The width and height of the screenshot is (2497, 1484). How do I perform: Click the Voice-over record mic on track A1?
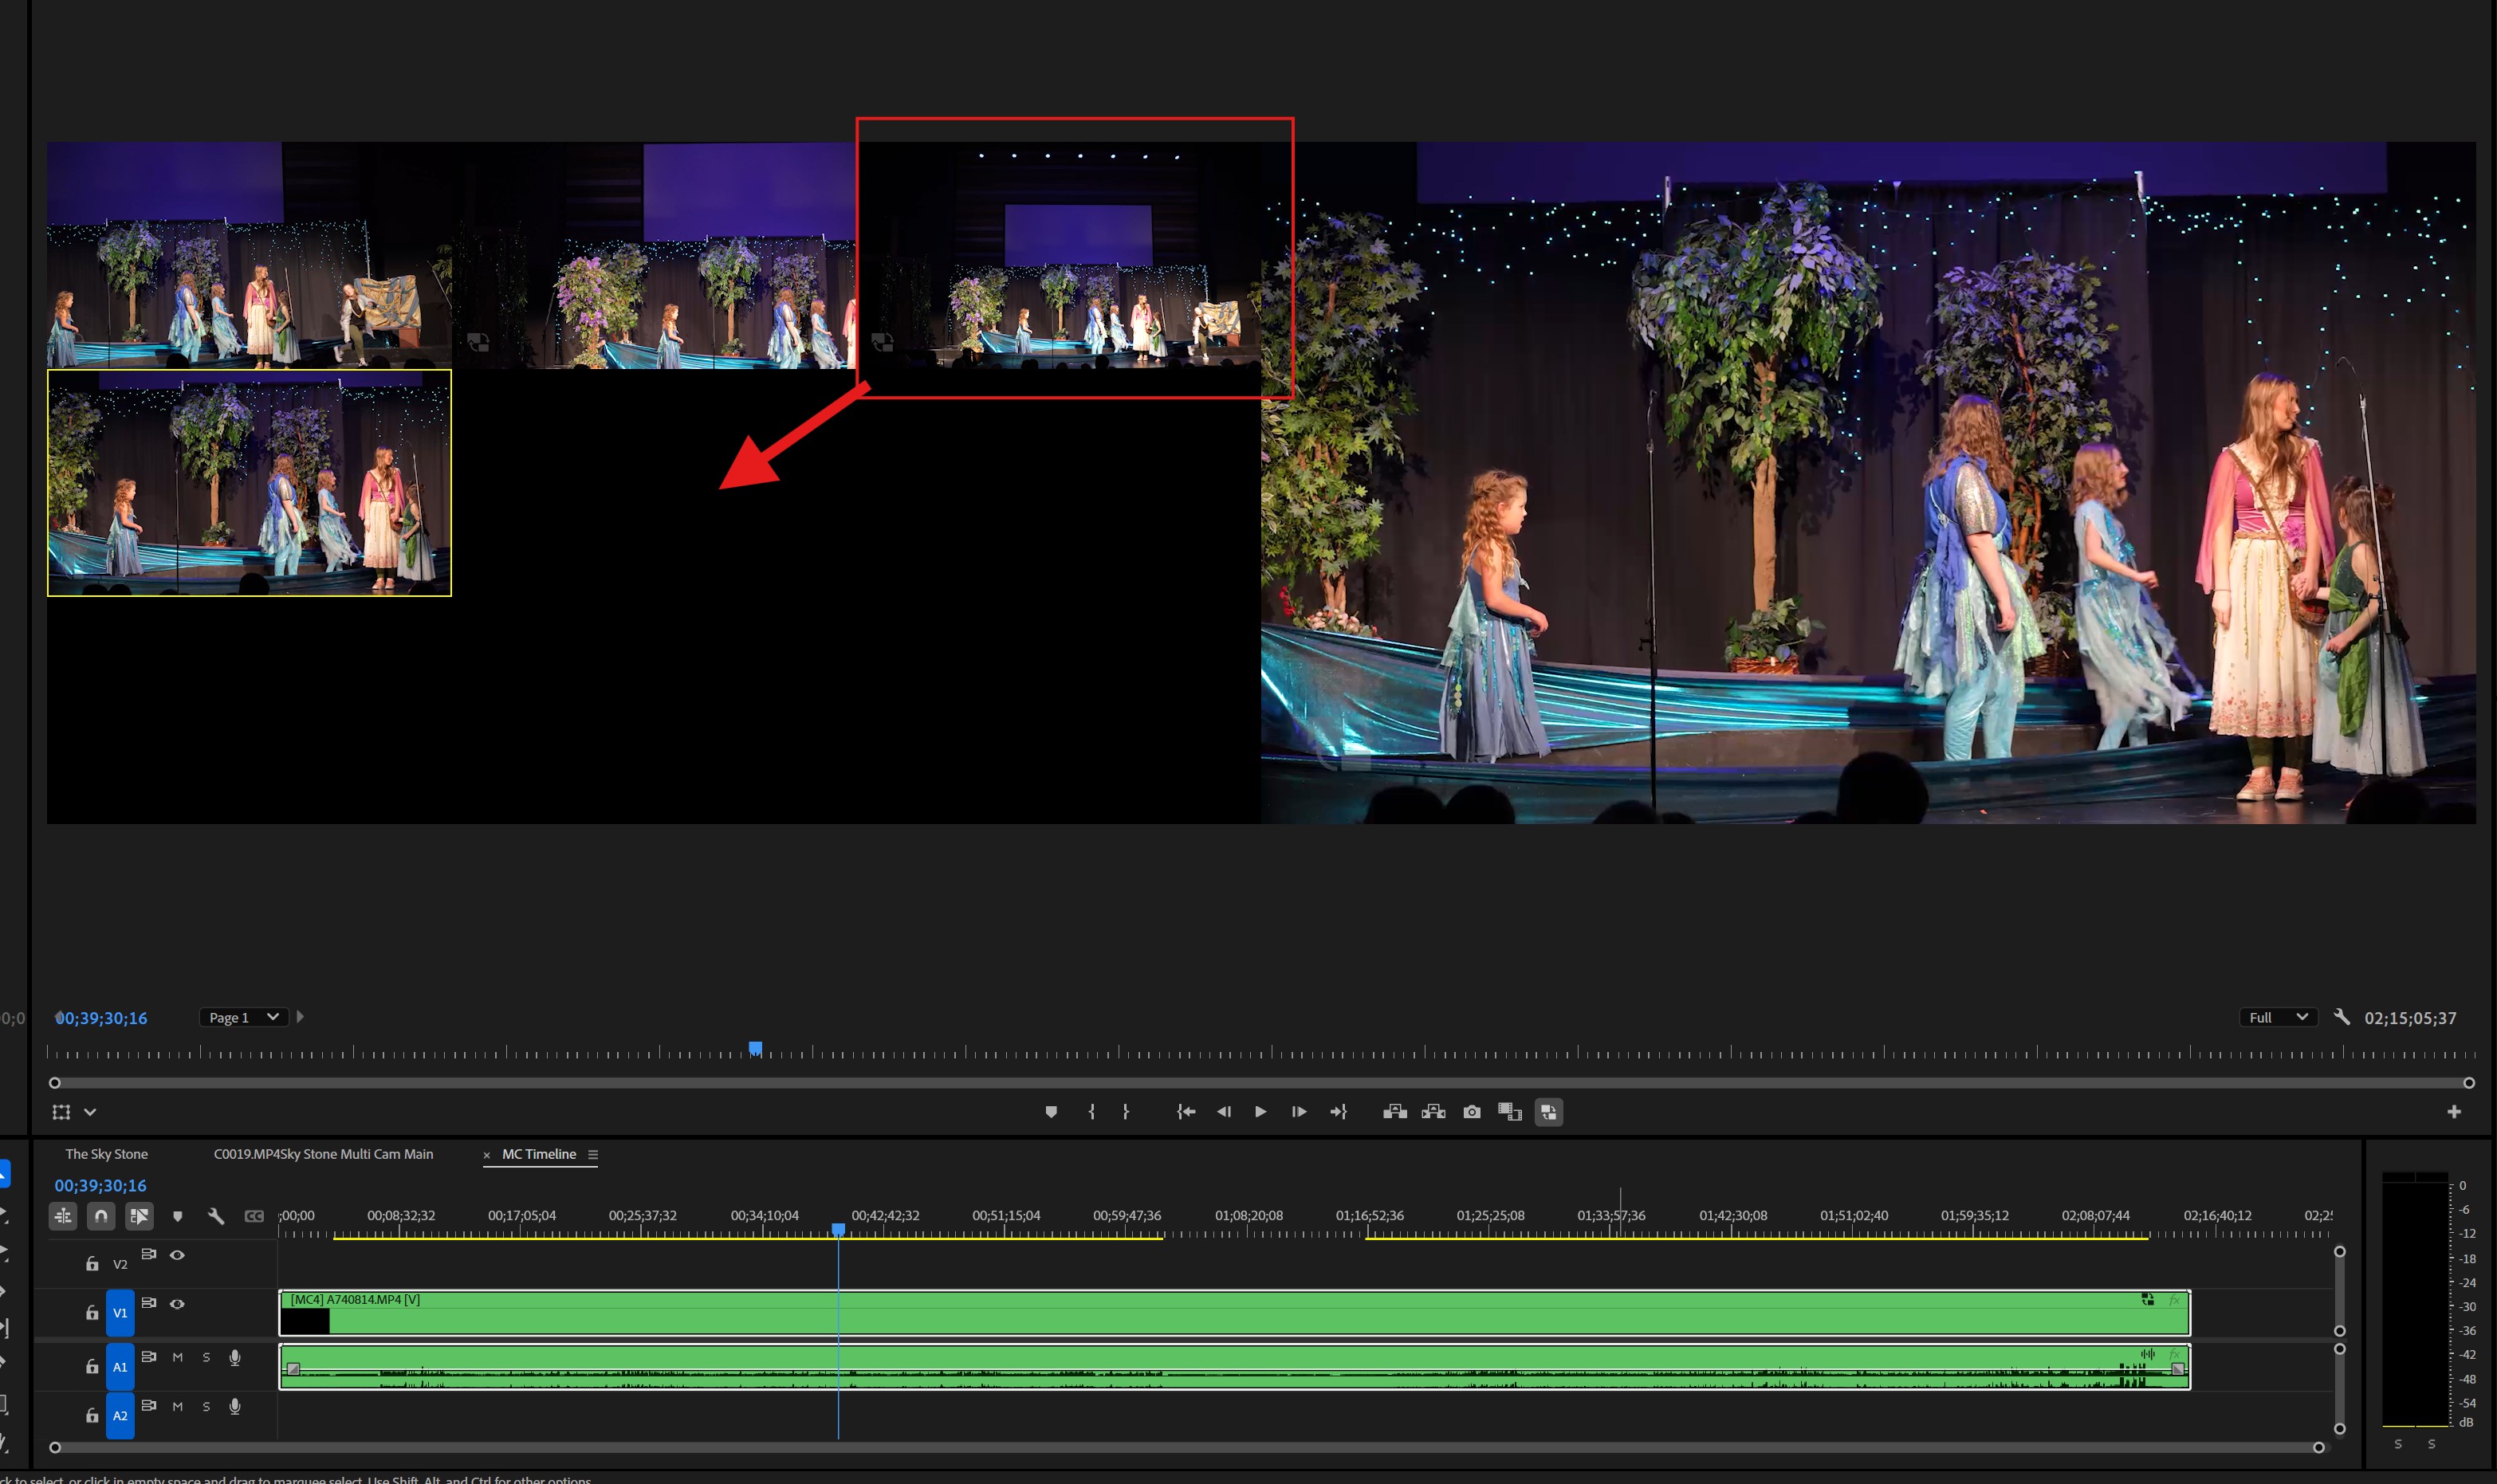pos(235,1358)
